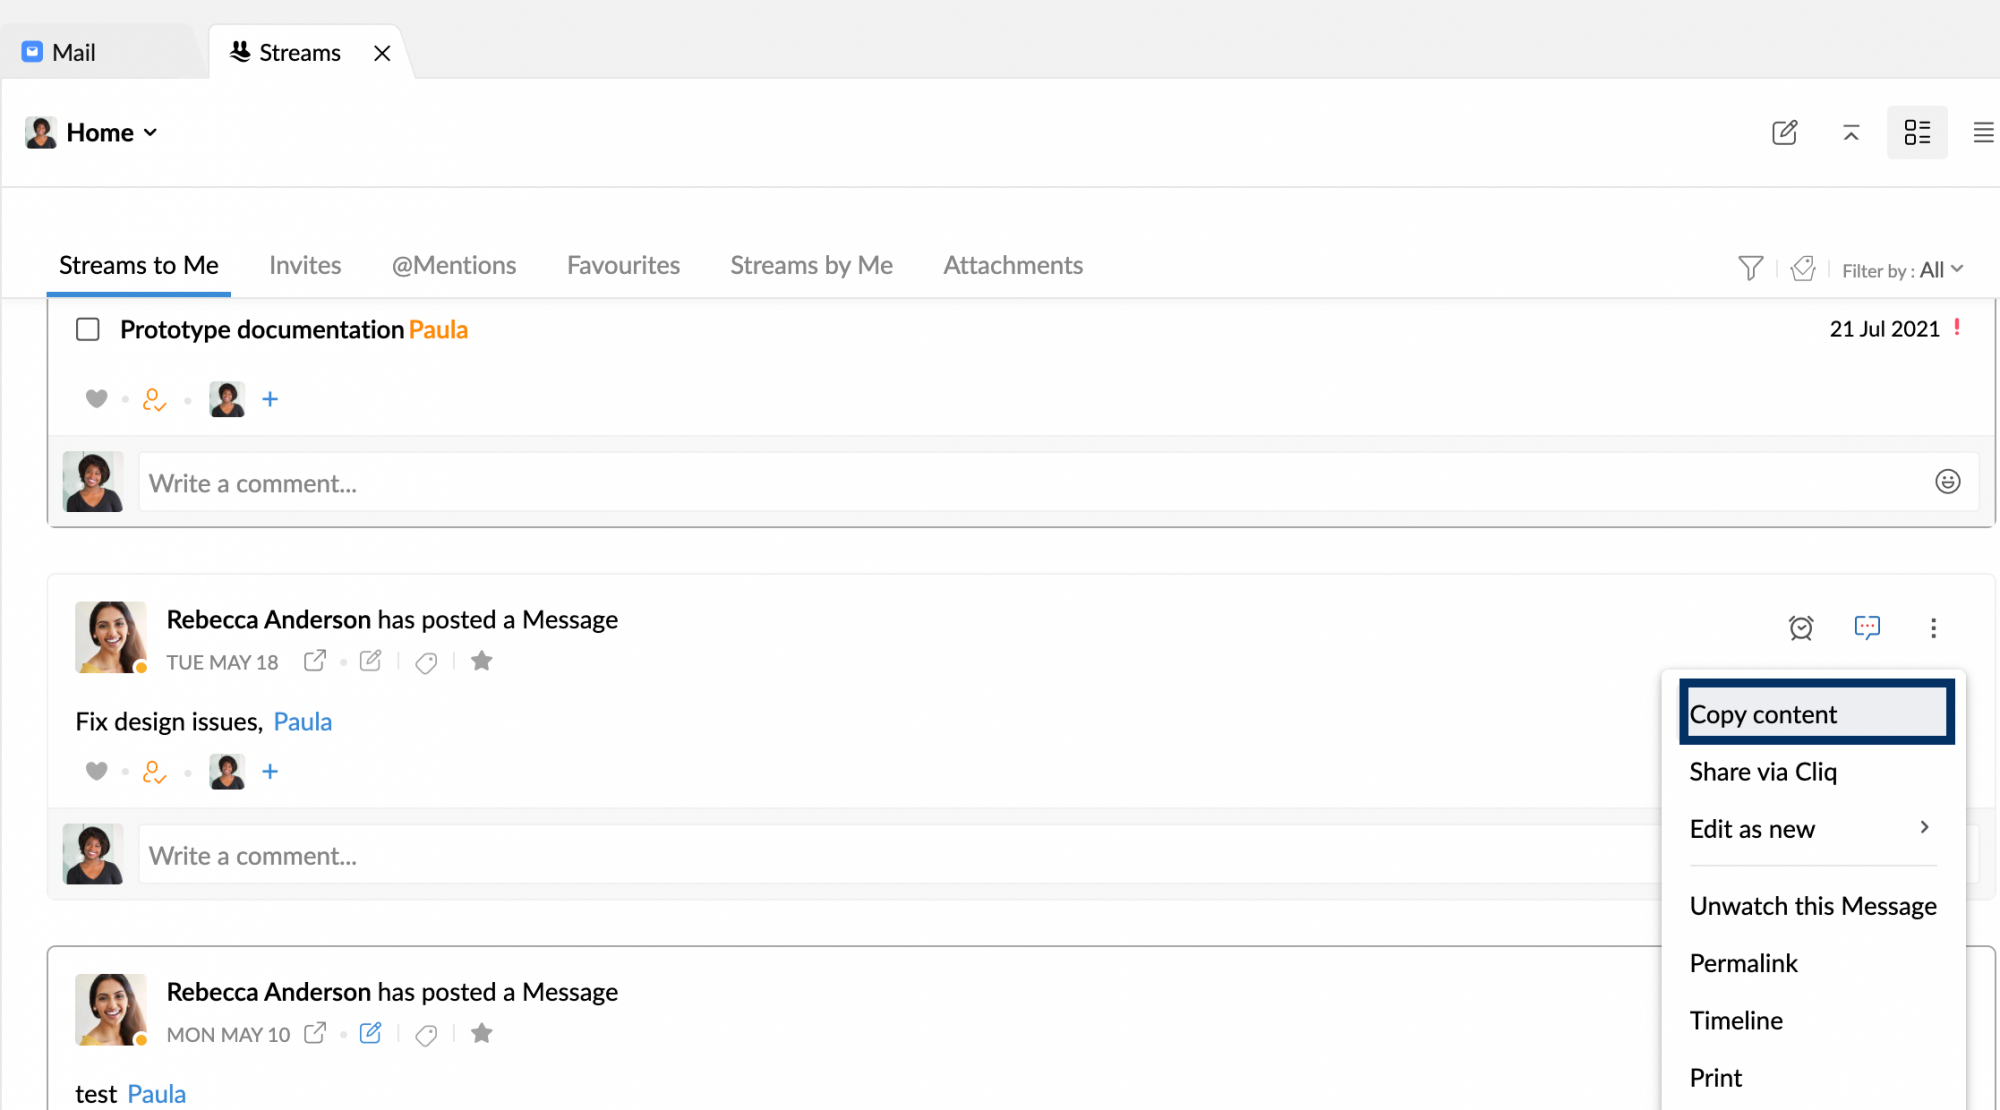
Task: Click the Unwatch this Message option
Action: click(1813, 905)
